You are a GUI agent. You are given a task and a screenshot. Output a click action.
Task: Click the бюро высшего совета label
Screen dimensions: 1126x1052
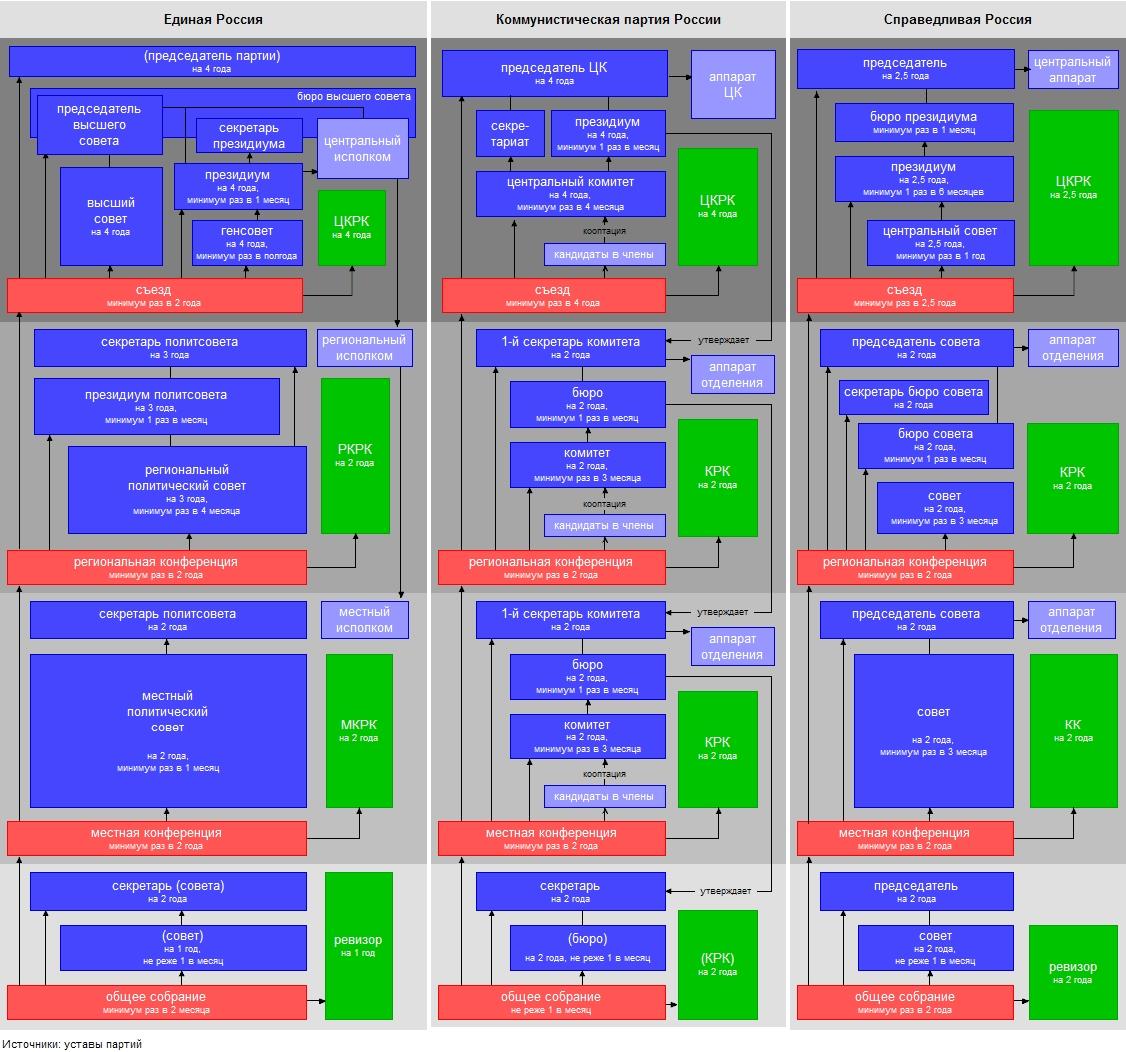click(x=353, y=96)
